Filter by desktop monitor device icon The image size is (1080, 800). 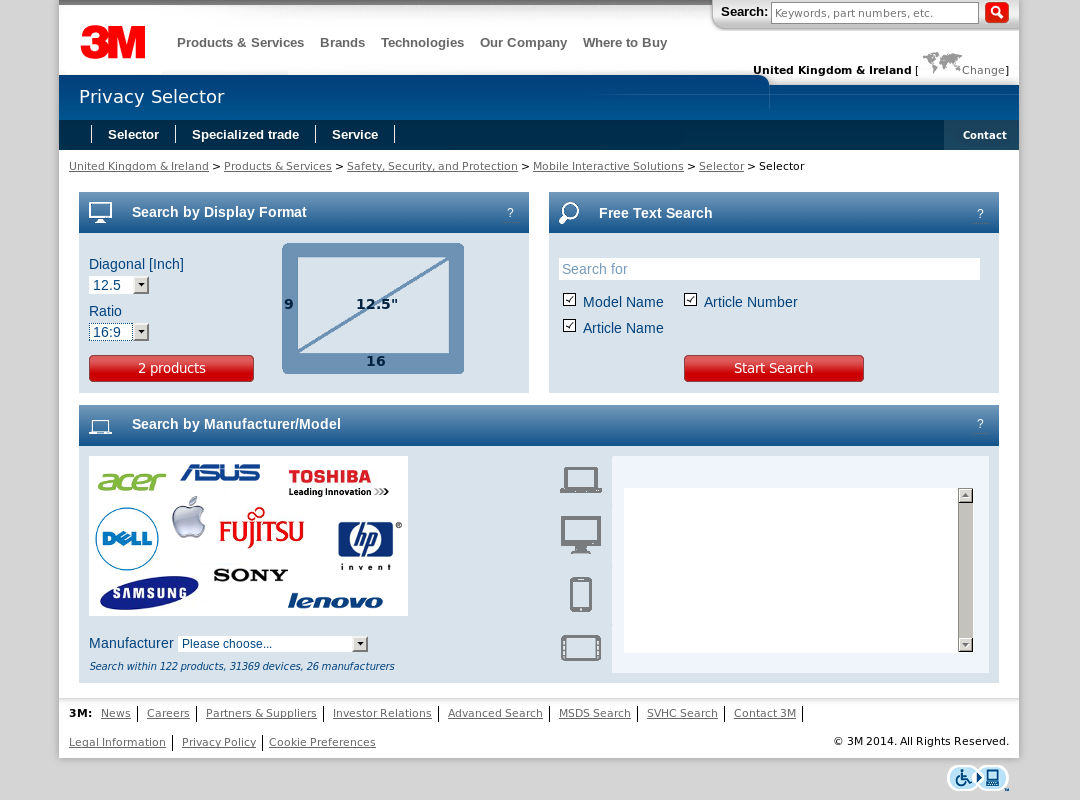(581, 535)
